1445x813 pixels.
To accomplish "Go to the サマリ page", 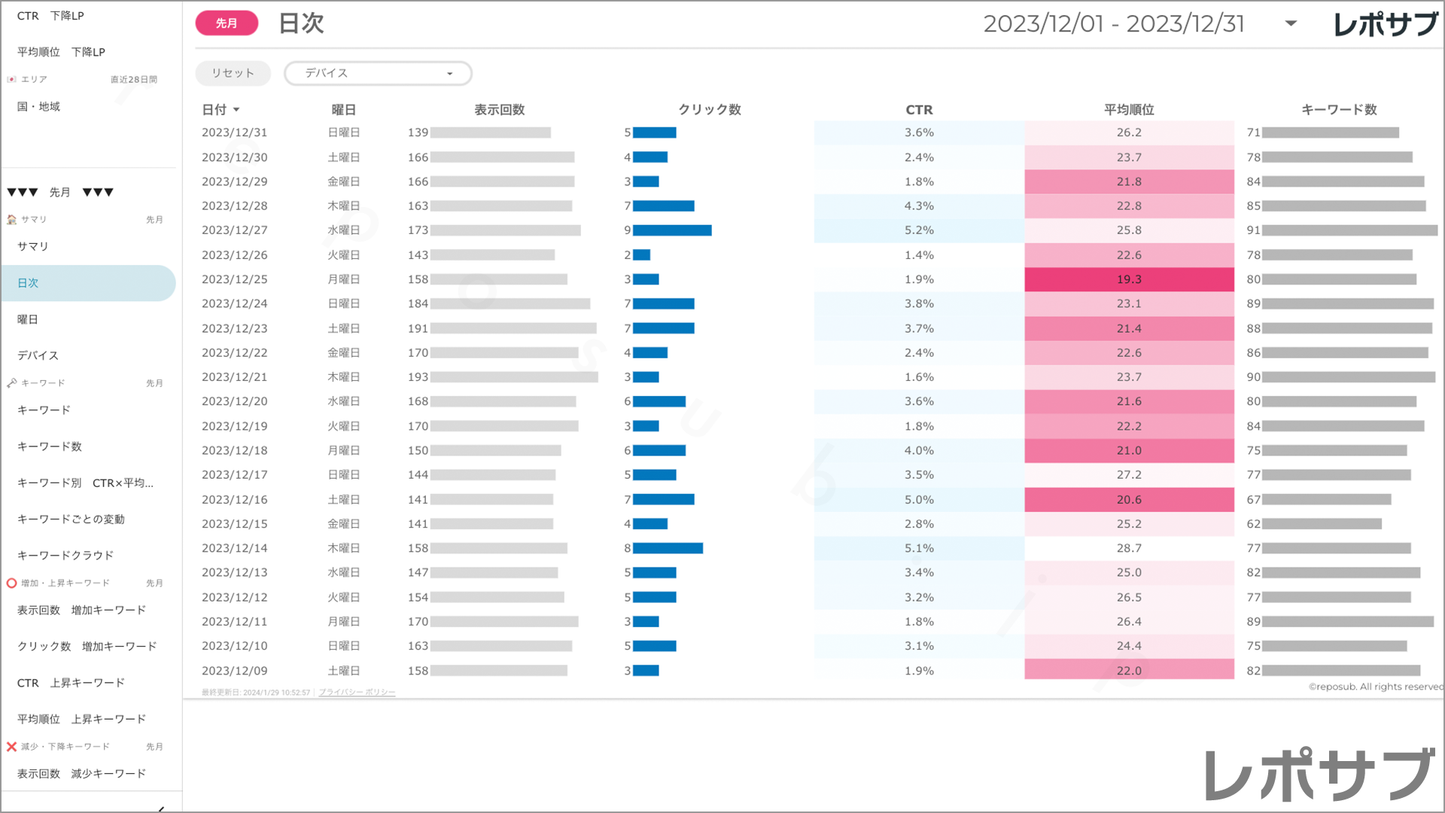I will 33,246.
